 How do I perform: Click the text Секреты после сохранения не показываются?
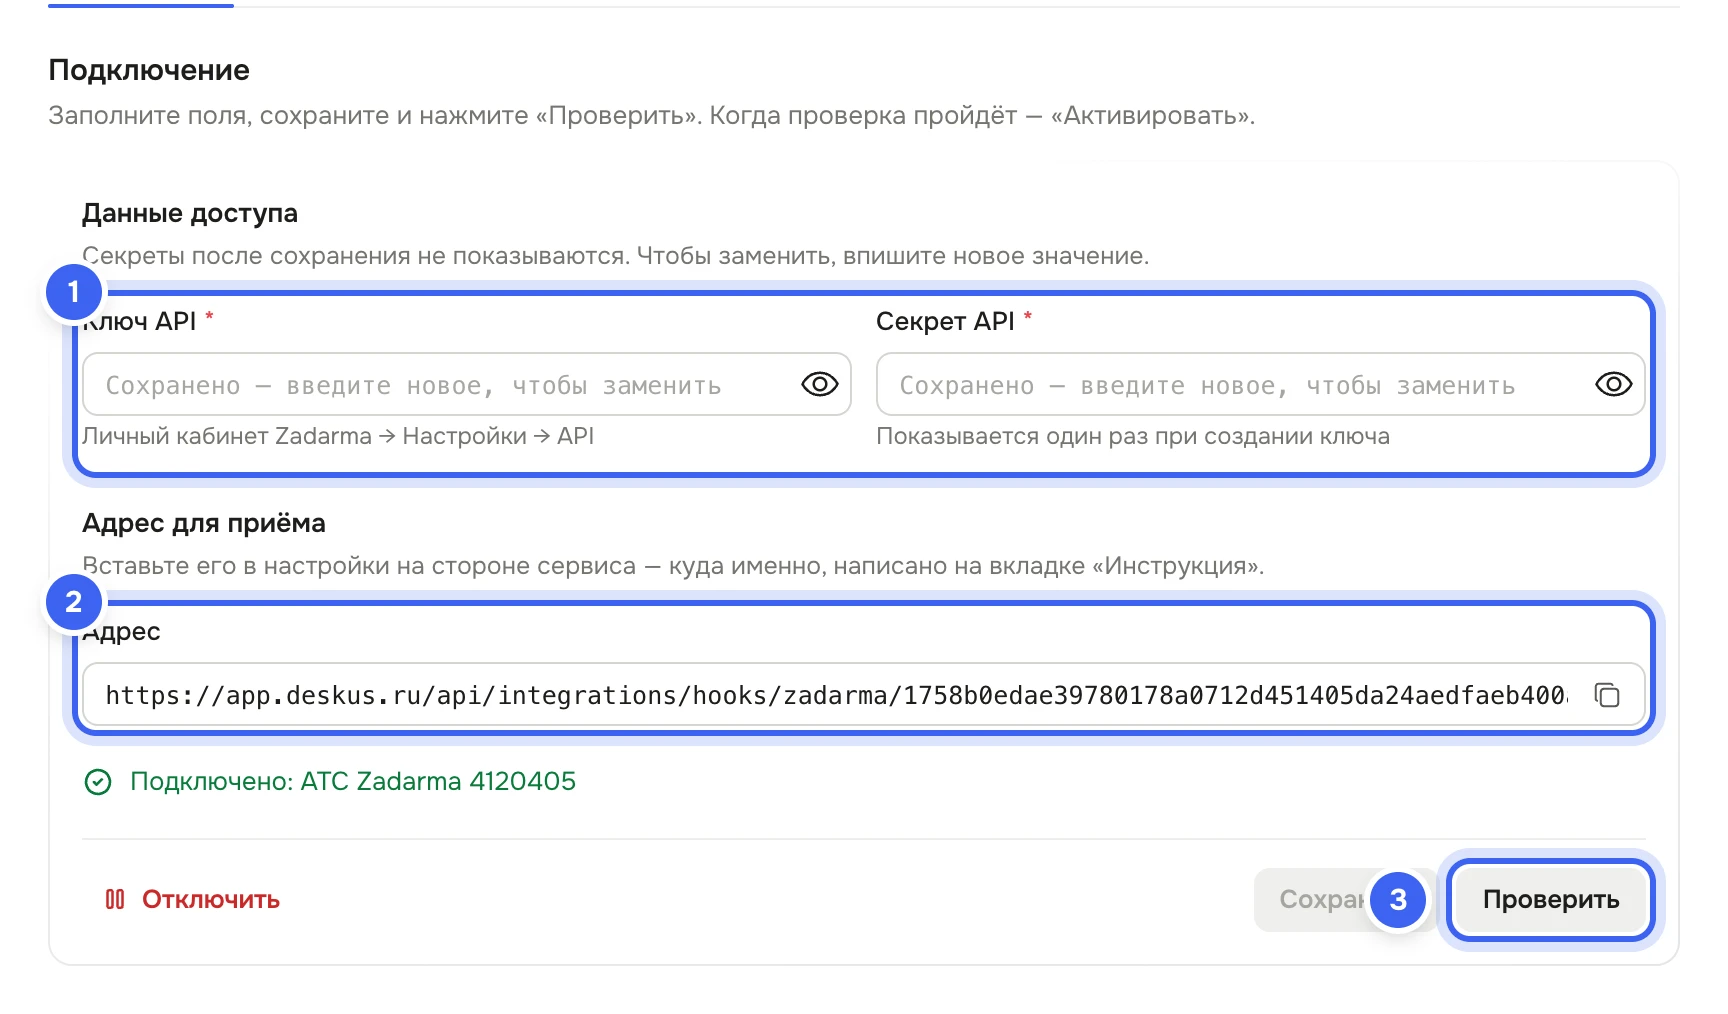(x=357, y=256)
